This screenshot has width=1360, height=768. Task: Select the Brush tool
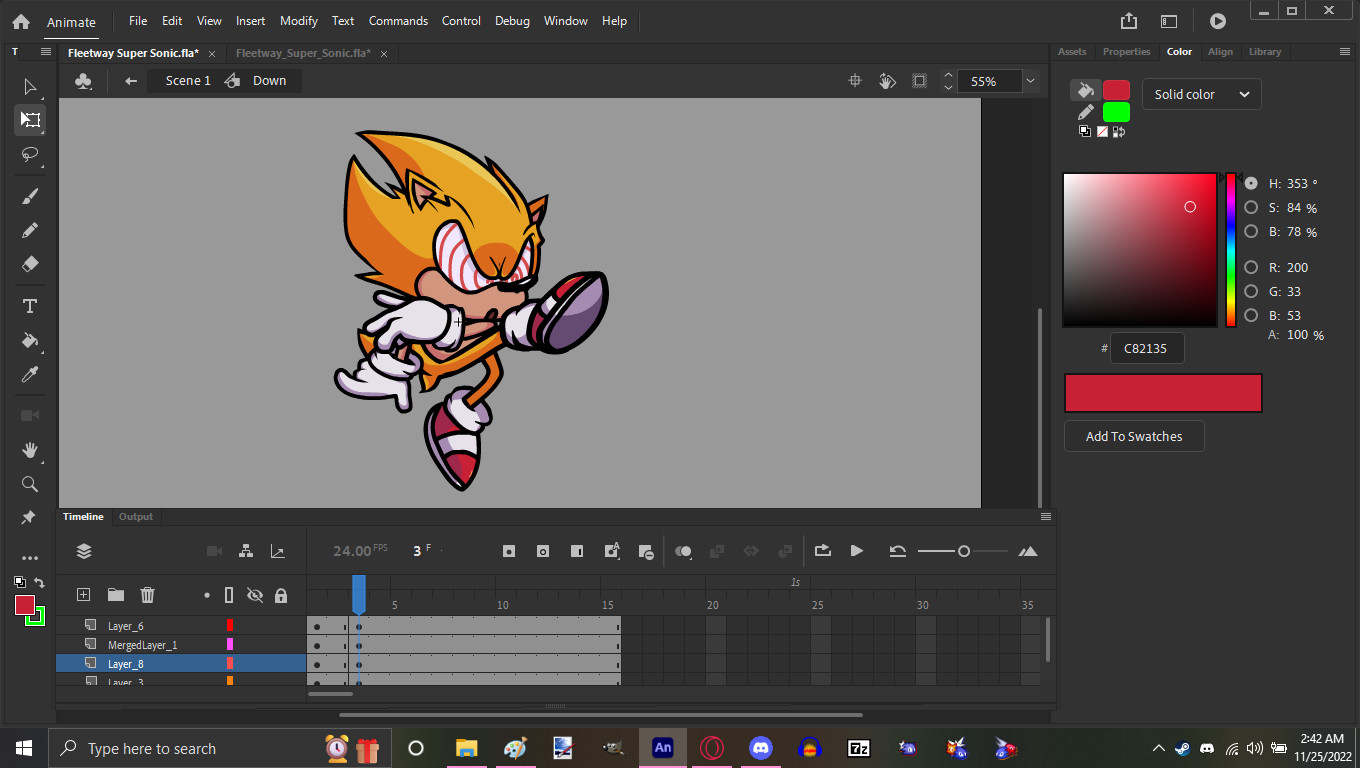click(30, 197)
